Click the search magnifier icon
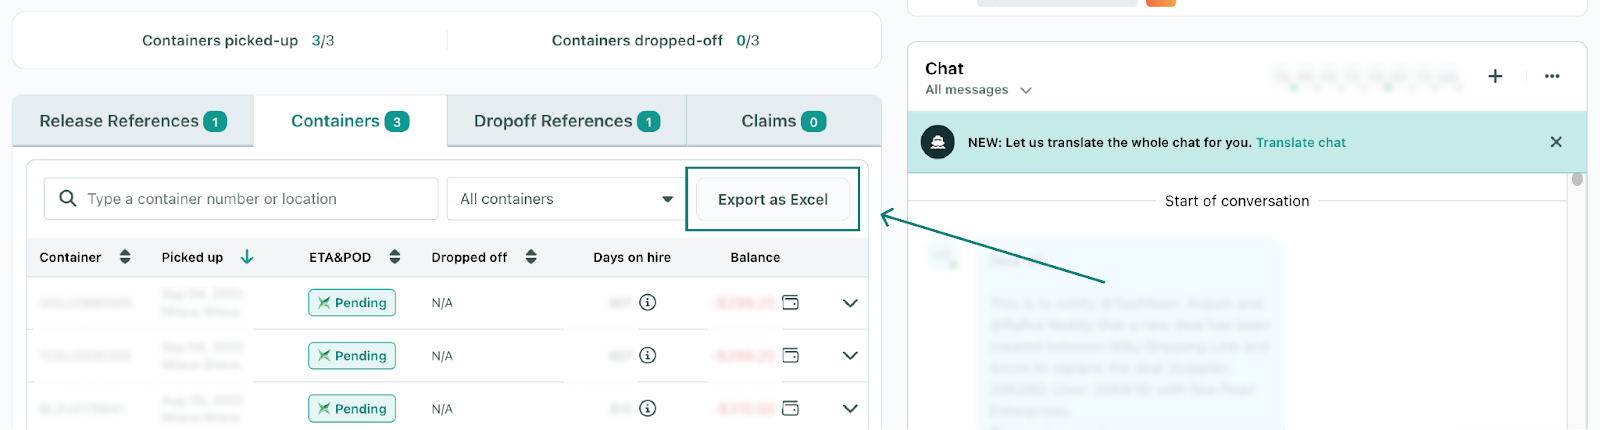The height and width of the screenshot is (430, 1600). tap(68, 199)
